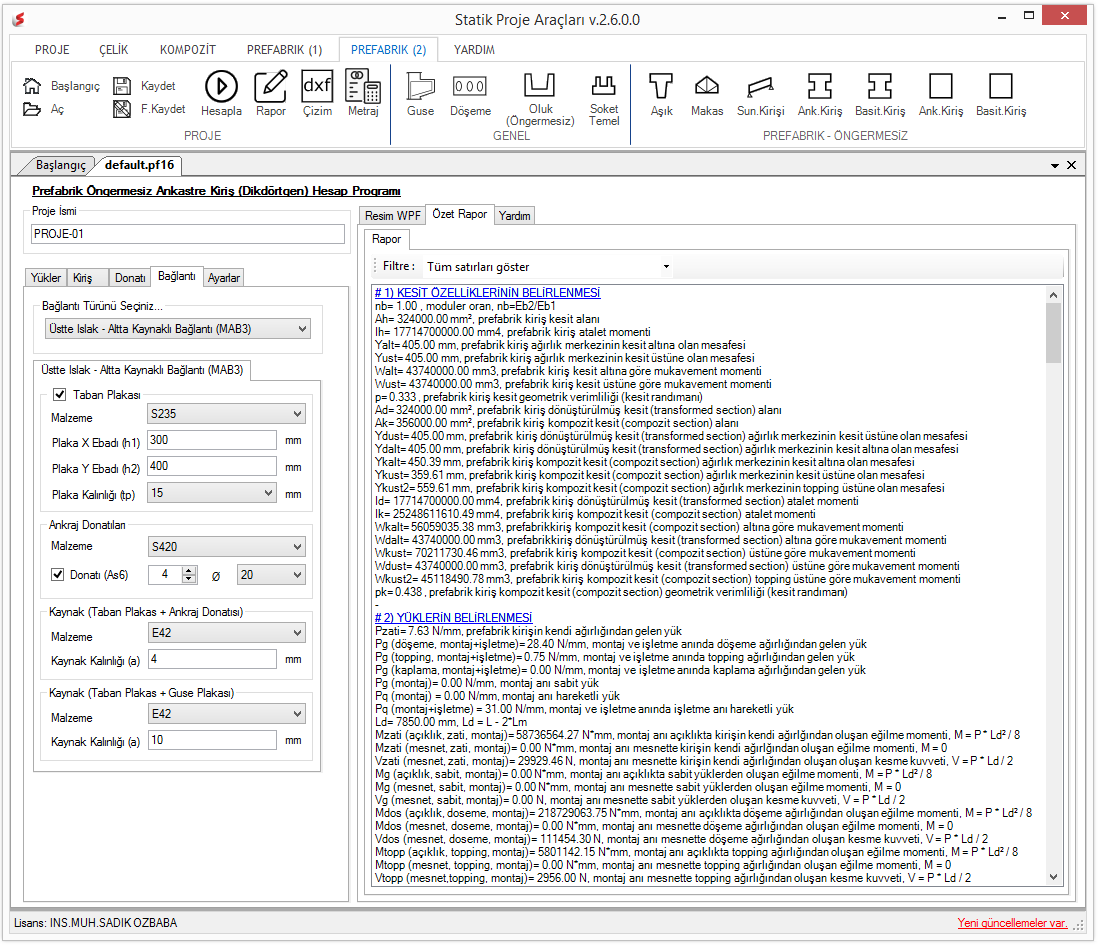Open Ankraj Donatısı weld Malzeme dropdown
The width and height of the screenshot is (1098, 946).
tap(226, 633)
